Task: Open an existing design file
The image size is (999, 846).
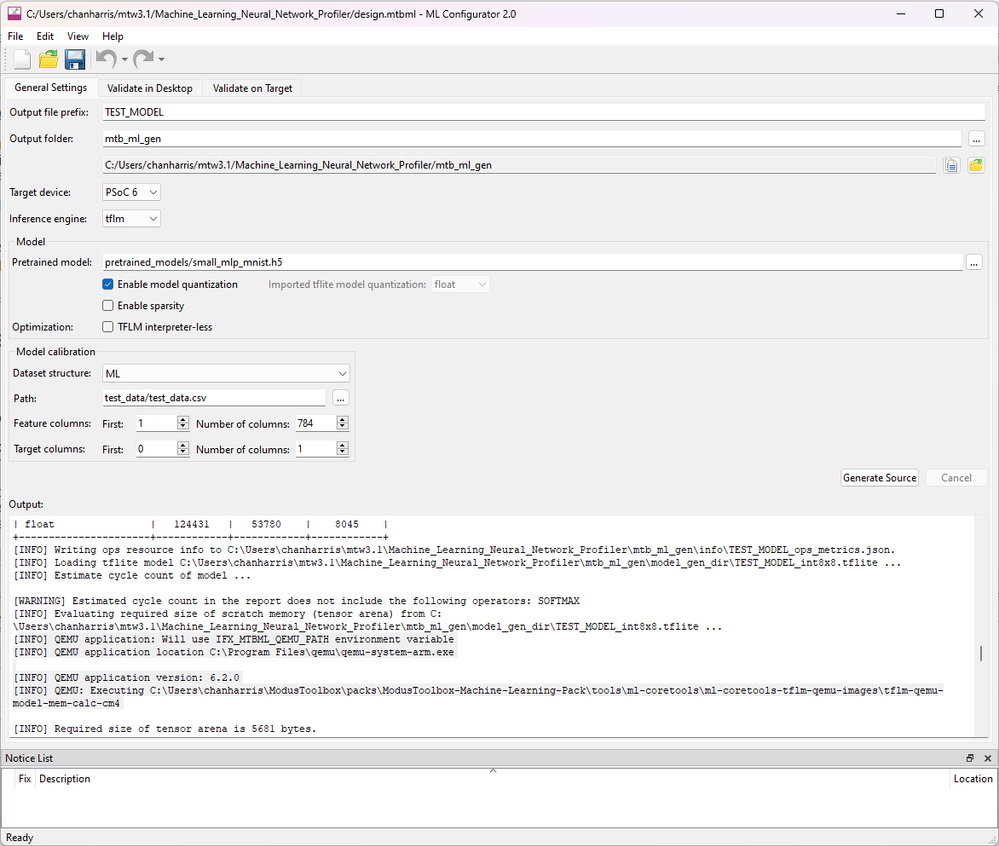Action: 47,59
